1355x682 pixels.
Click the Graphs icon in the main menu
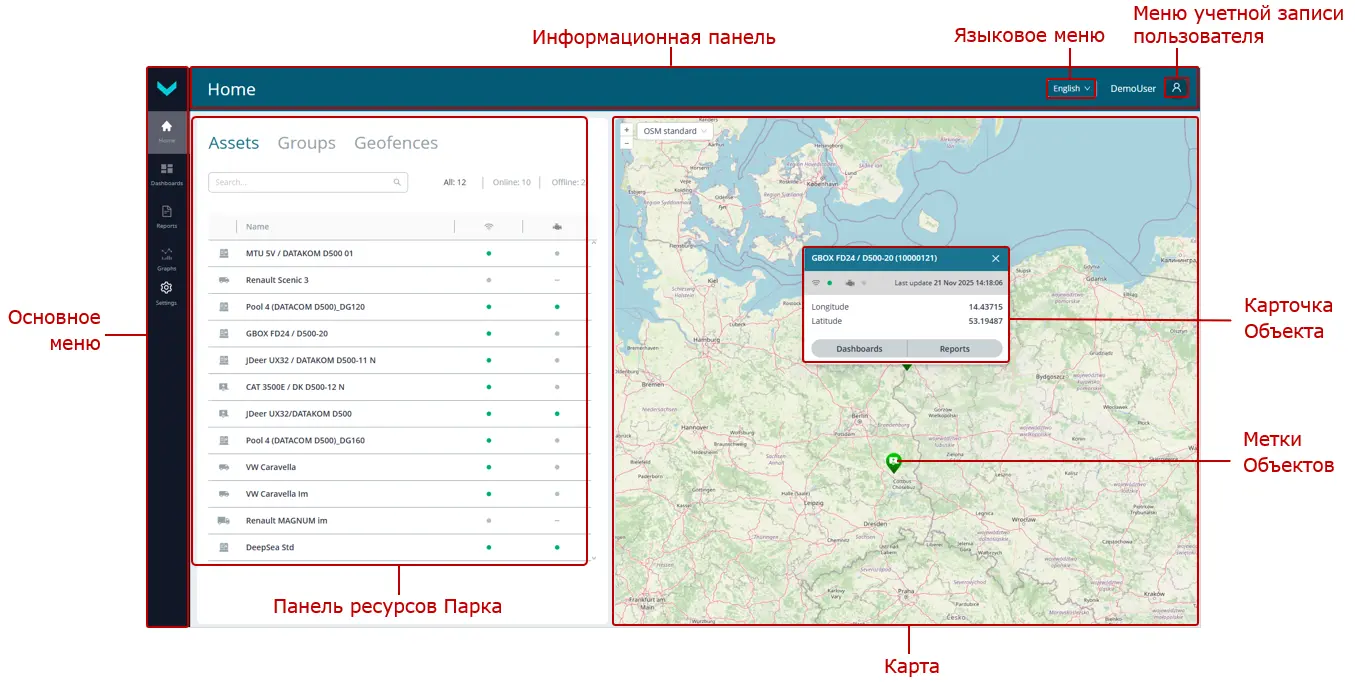(166, 255)
